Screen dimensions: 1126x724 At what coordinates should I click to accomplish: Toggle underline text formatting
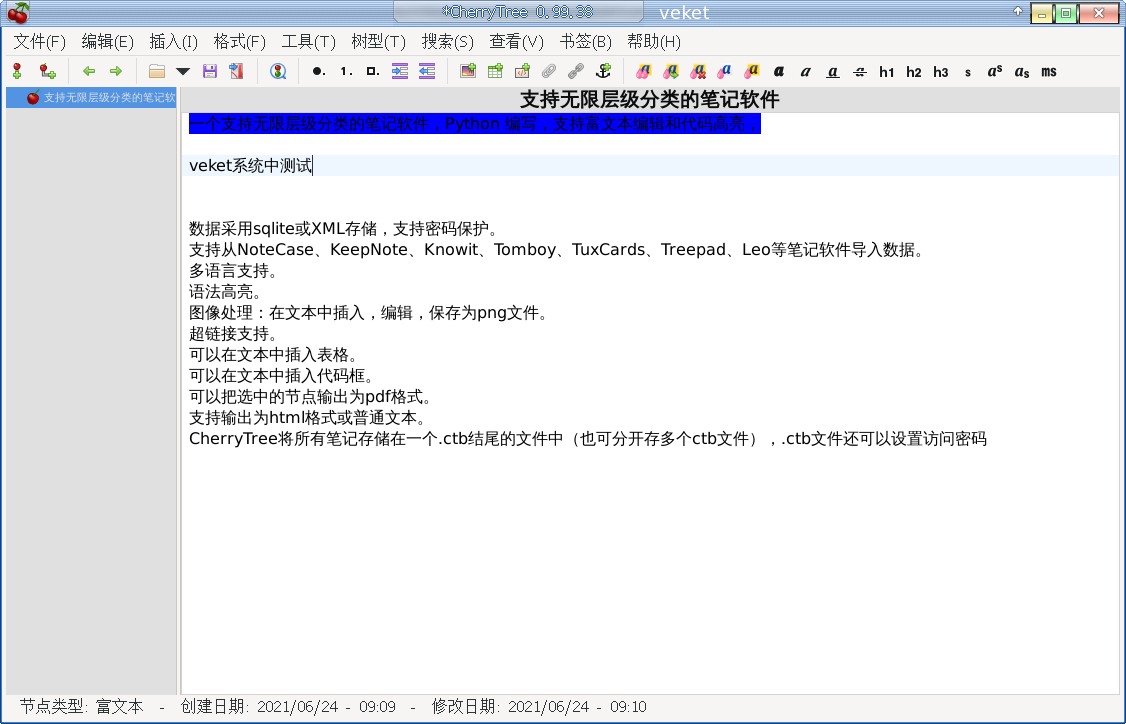coord(832,71)
